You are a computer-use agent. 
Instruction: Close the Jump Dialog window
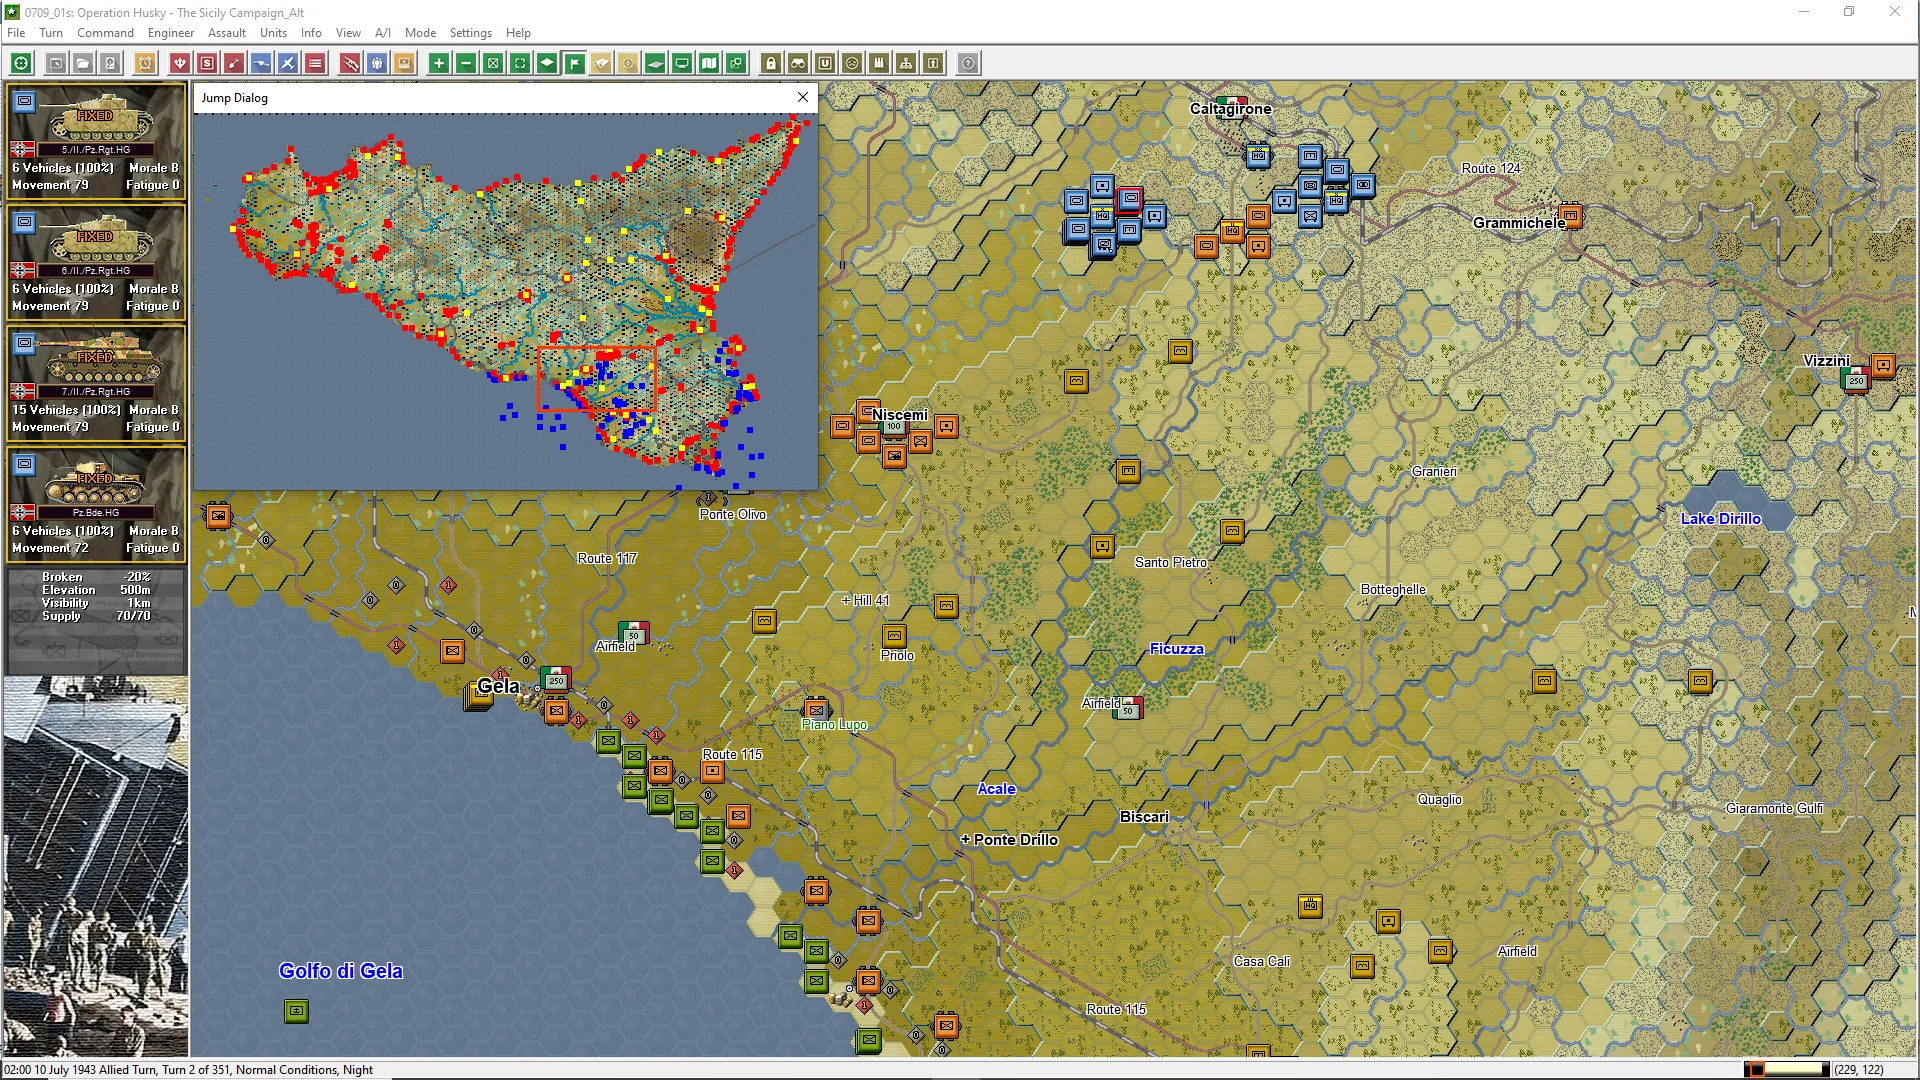point(803,97)
